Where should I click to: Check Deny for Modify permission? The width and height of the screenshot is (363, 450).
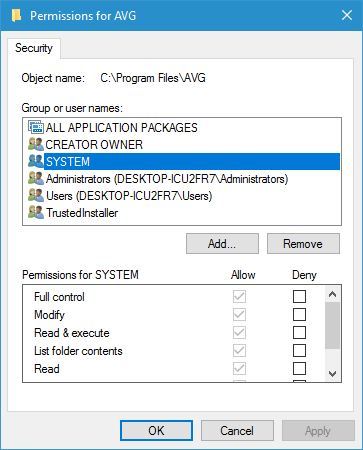tap(299, 314)
